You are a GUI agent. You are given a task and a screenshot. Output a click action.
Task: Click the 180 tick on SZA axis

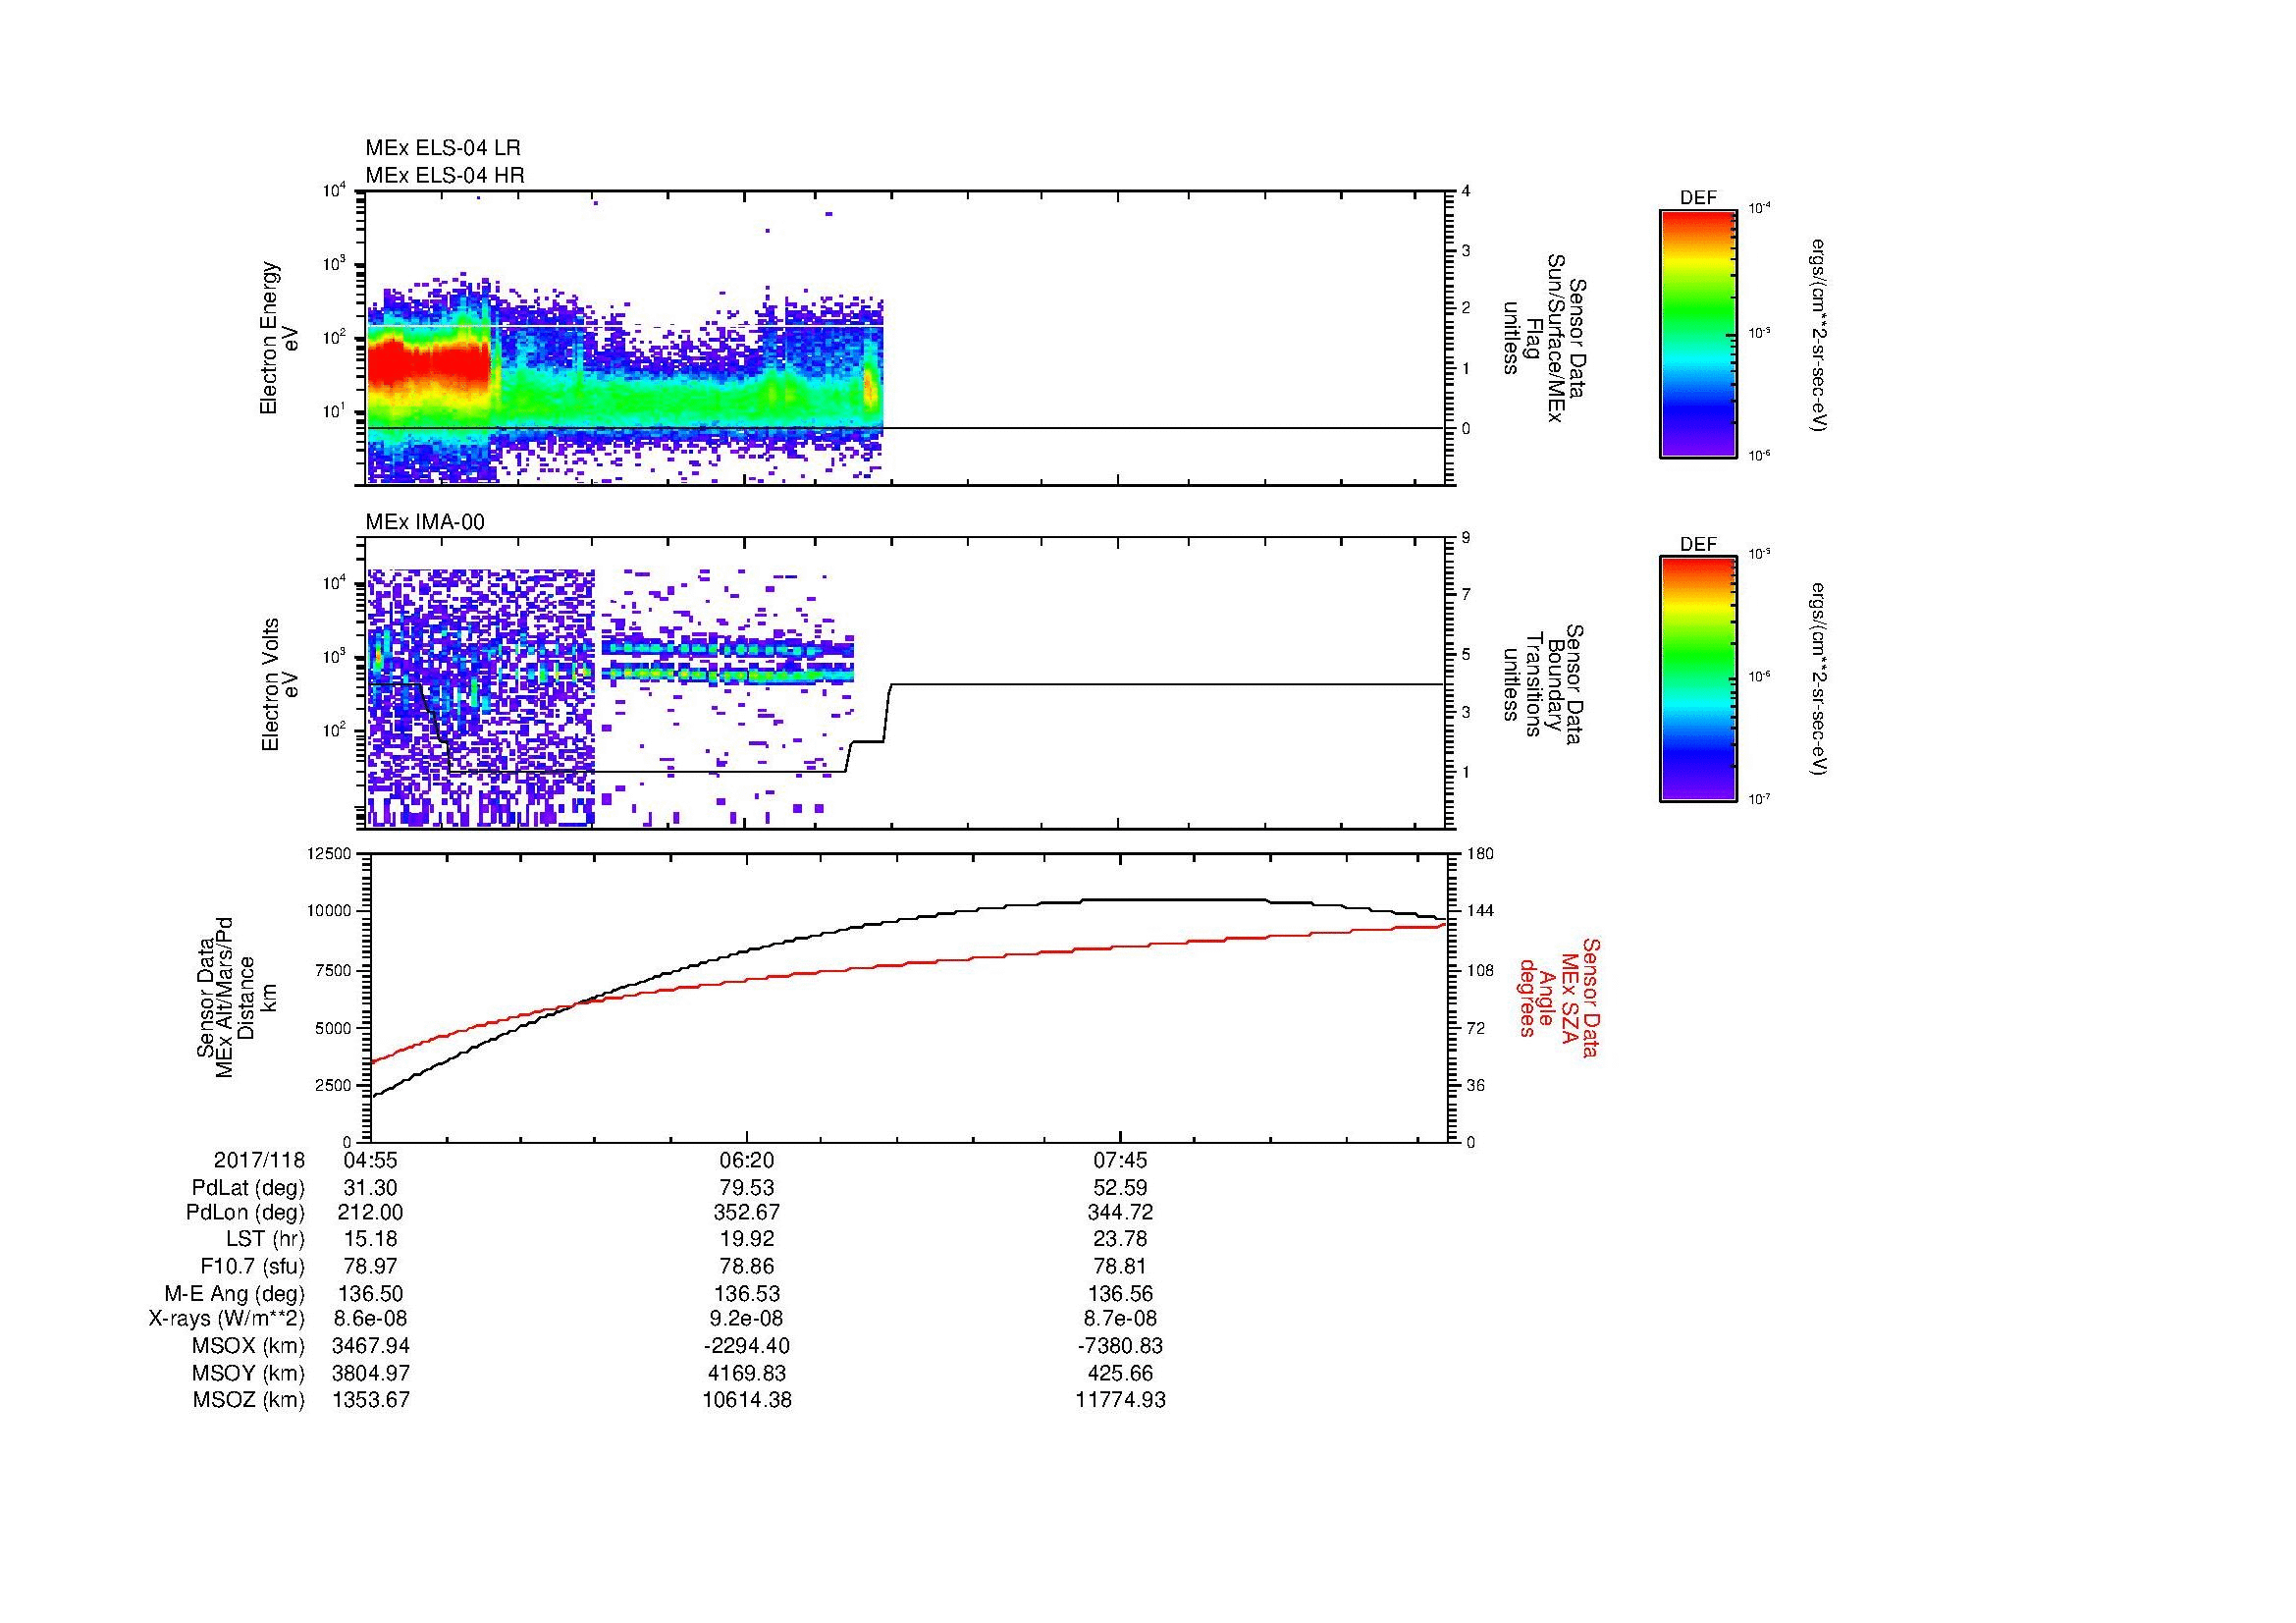pyautogui.click(x=1480, y=853)
